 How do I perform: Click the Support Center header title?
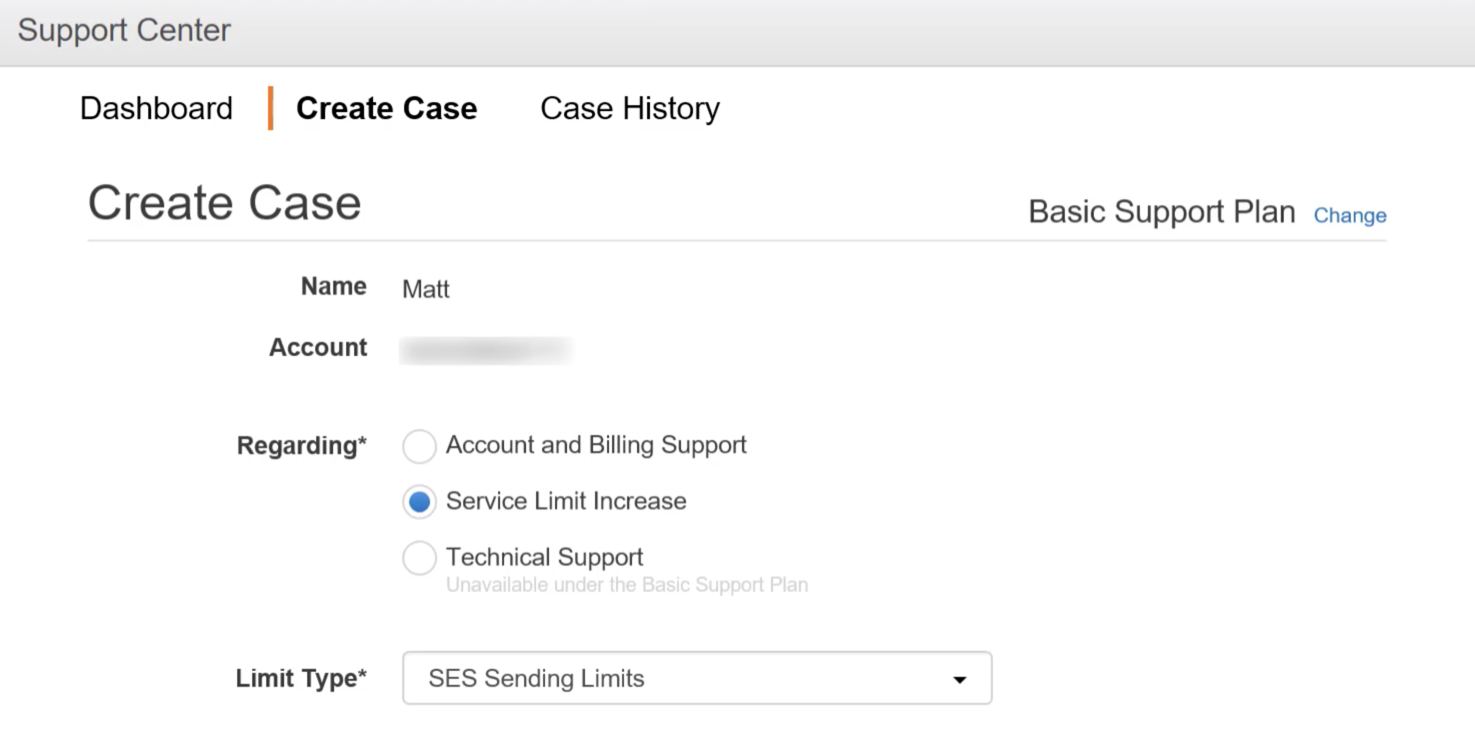[124, 30]
